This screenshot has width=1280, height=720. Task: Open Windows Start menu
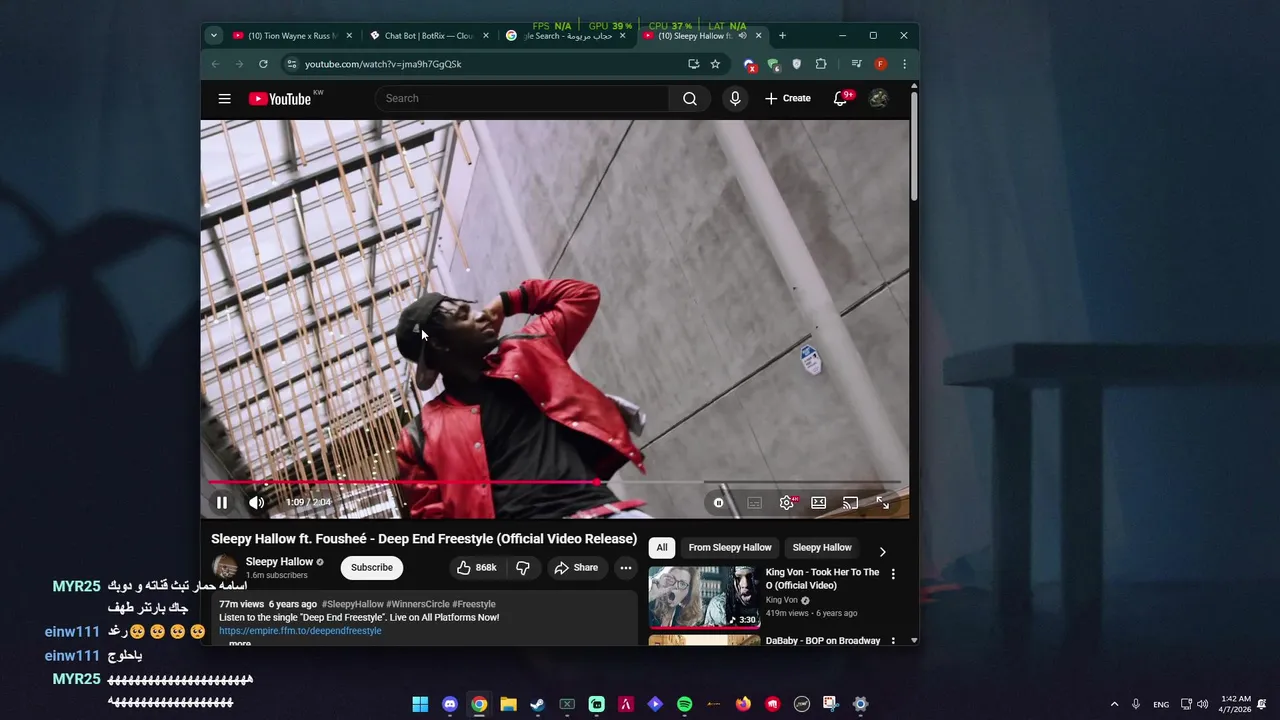pyautogui.click(x=420, y=704)
